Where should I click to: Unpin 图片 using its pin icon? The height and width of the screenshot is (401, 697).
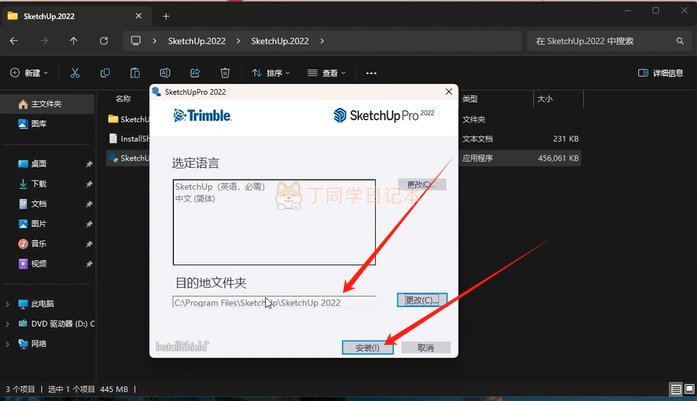(89, 224)
